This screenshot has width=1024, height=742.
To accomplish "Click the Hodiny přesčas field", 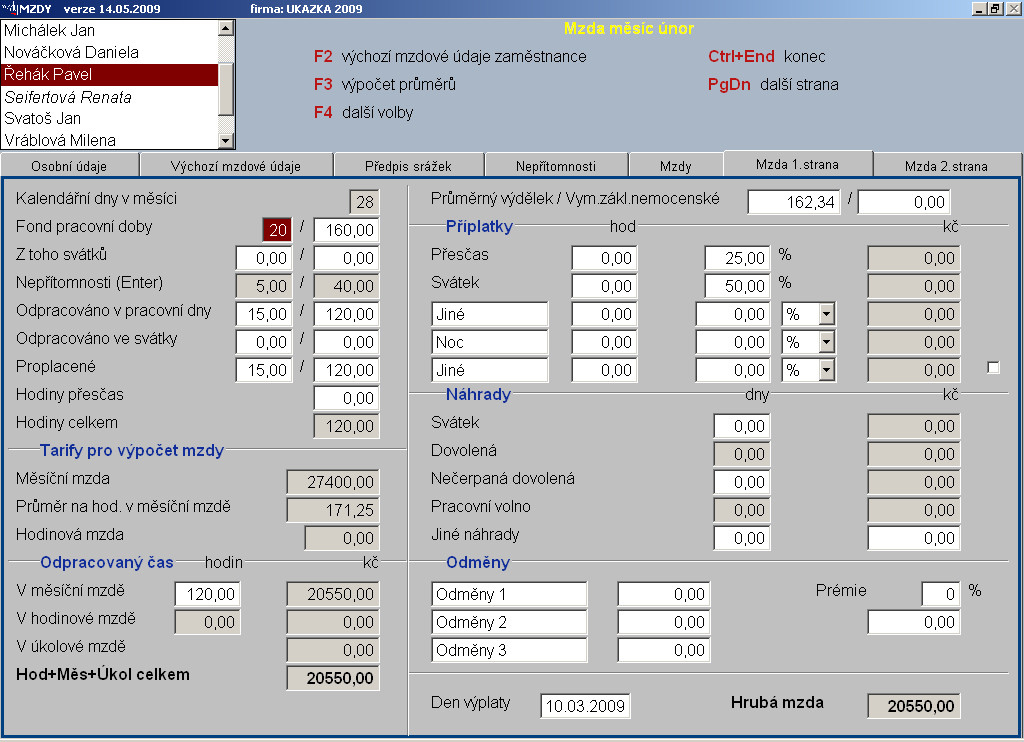I will [x=347, y=398].
